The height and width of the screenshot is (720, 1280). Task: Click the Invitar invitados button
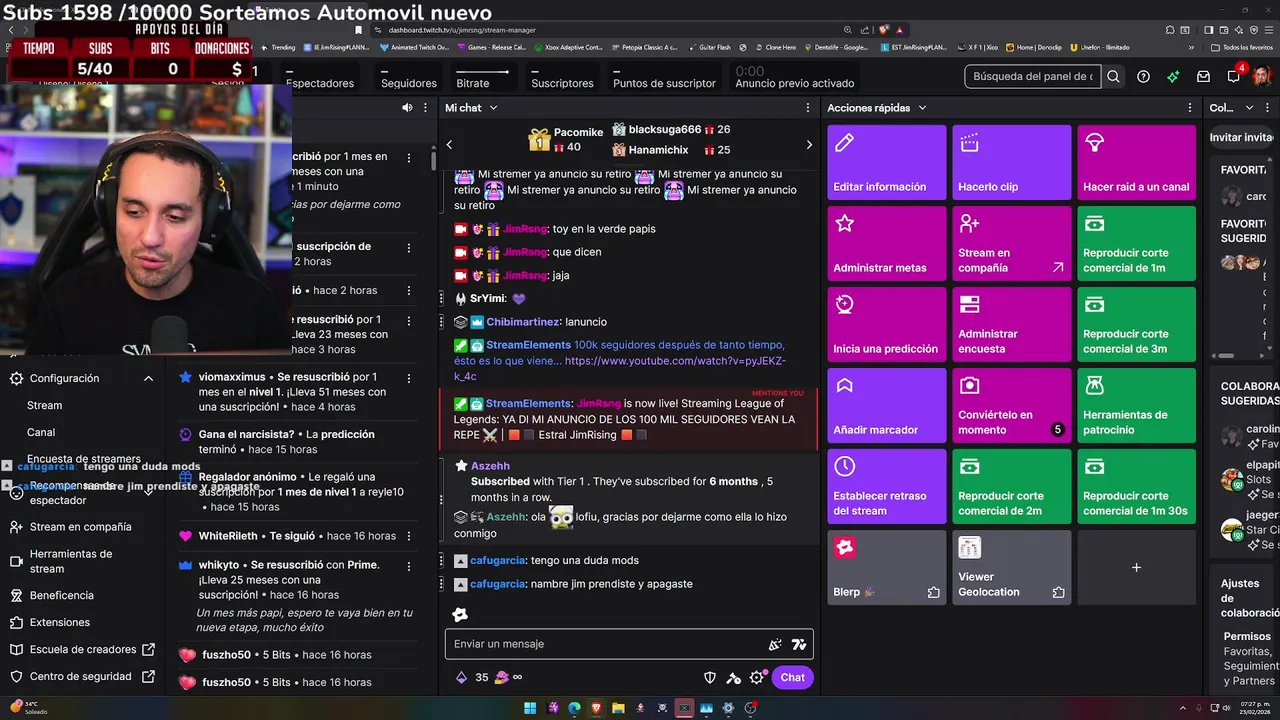[x=1243, y=137]
